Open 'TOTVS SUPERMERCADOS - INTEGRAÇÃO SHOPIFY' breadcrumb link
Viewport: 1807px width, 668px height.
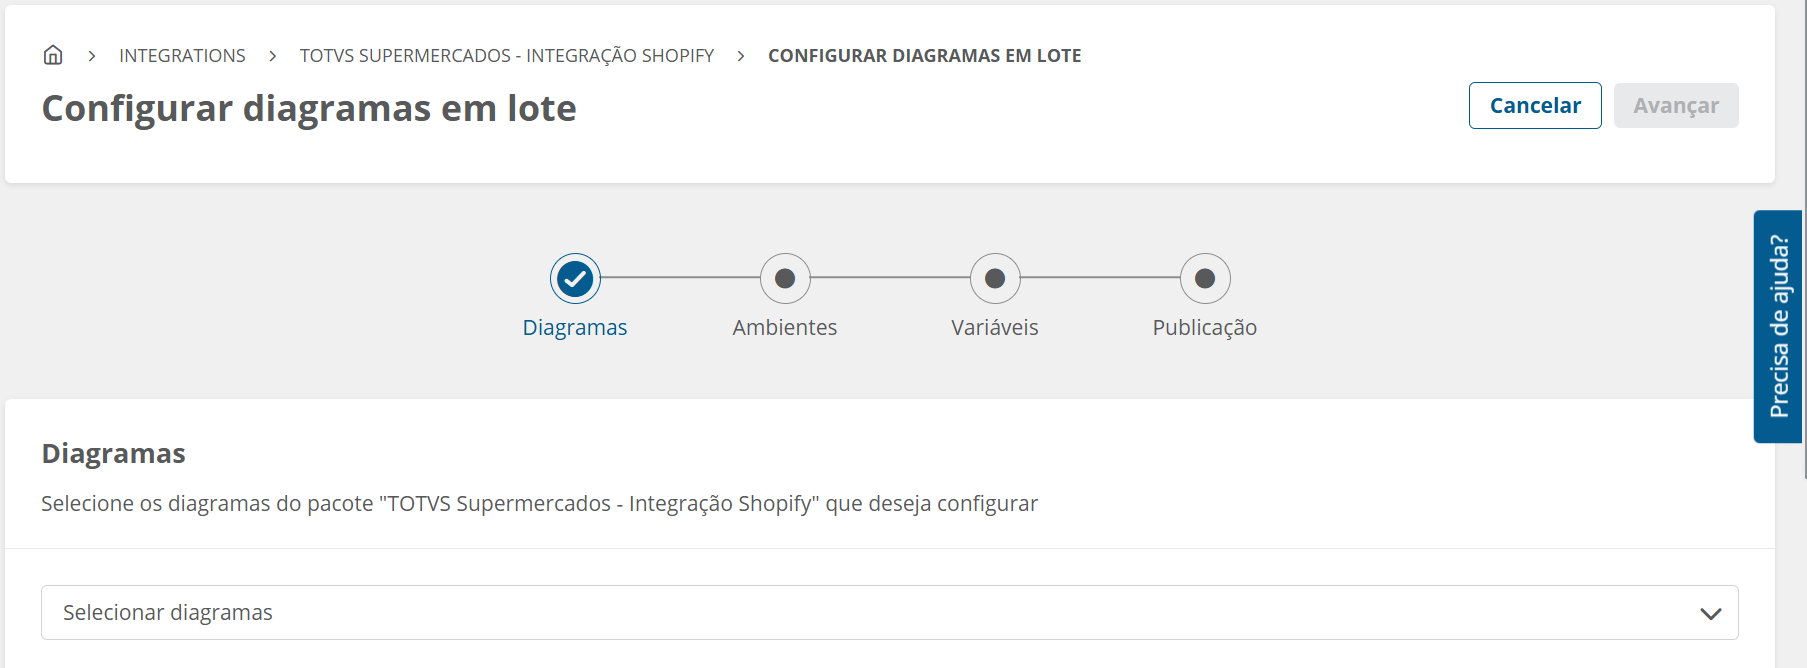506,55
